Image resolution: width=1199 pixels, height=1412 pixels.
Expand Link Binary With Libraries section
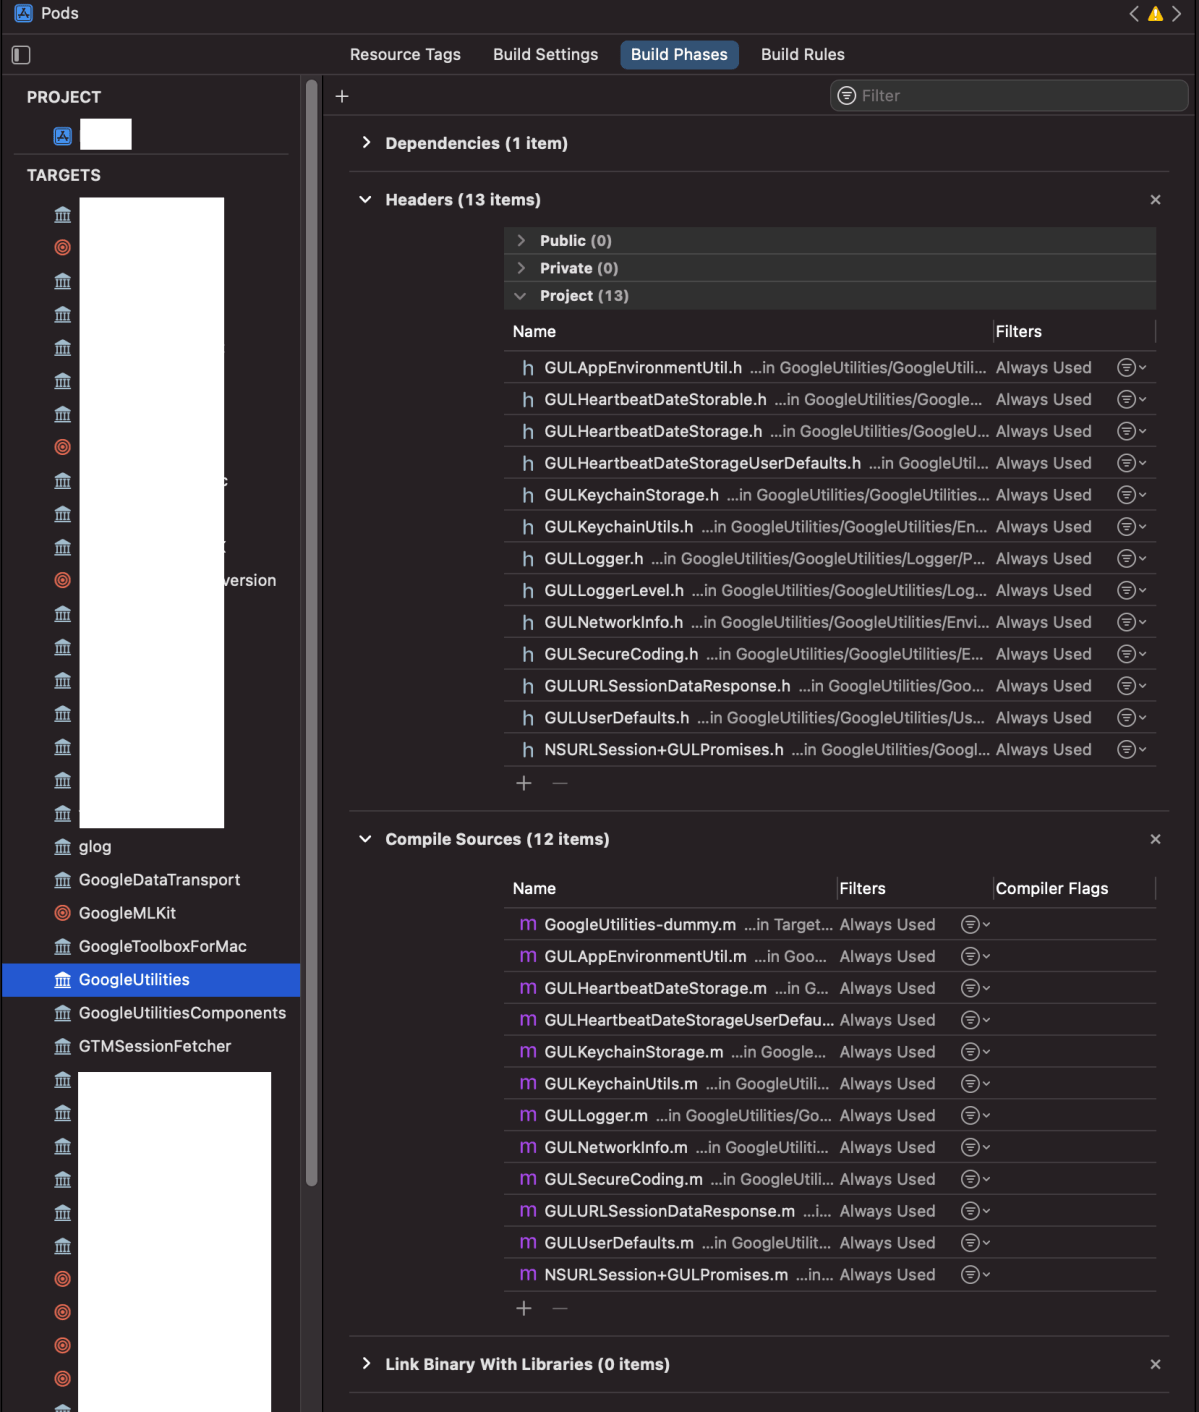tap(366, 1364)
